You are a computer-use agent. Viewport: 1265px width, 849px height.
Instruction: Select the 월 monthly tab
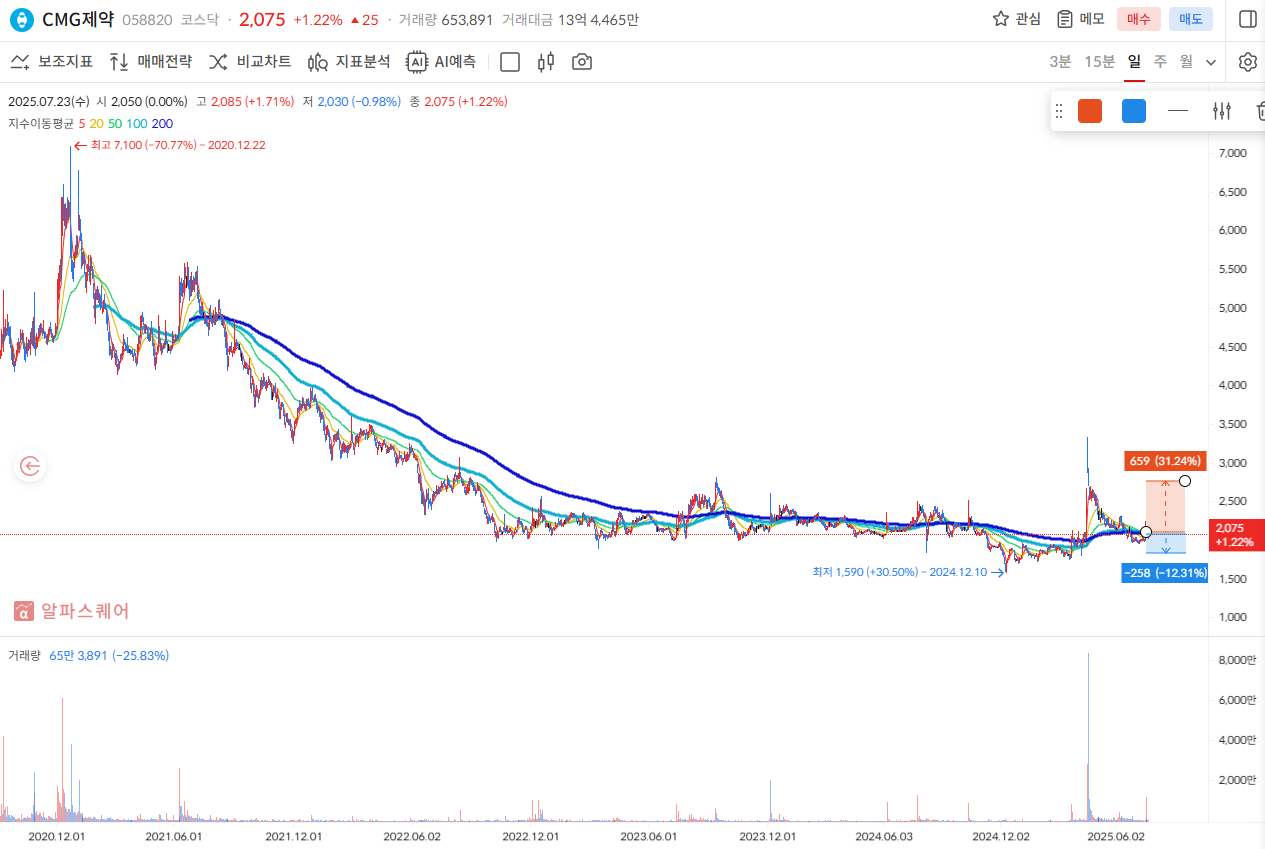click(x=1186, y=62)
